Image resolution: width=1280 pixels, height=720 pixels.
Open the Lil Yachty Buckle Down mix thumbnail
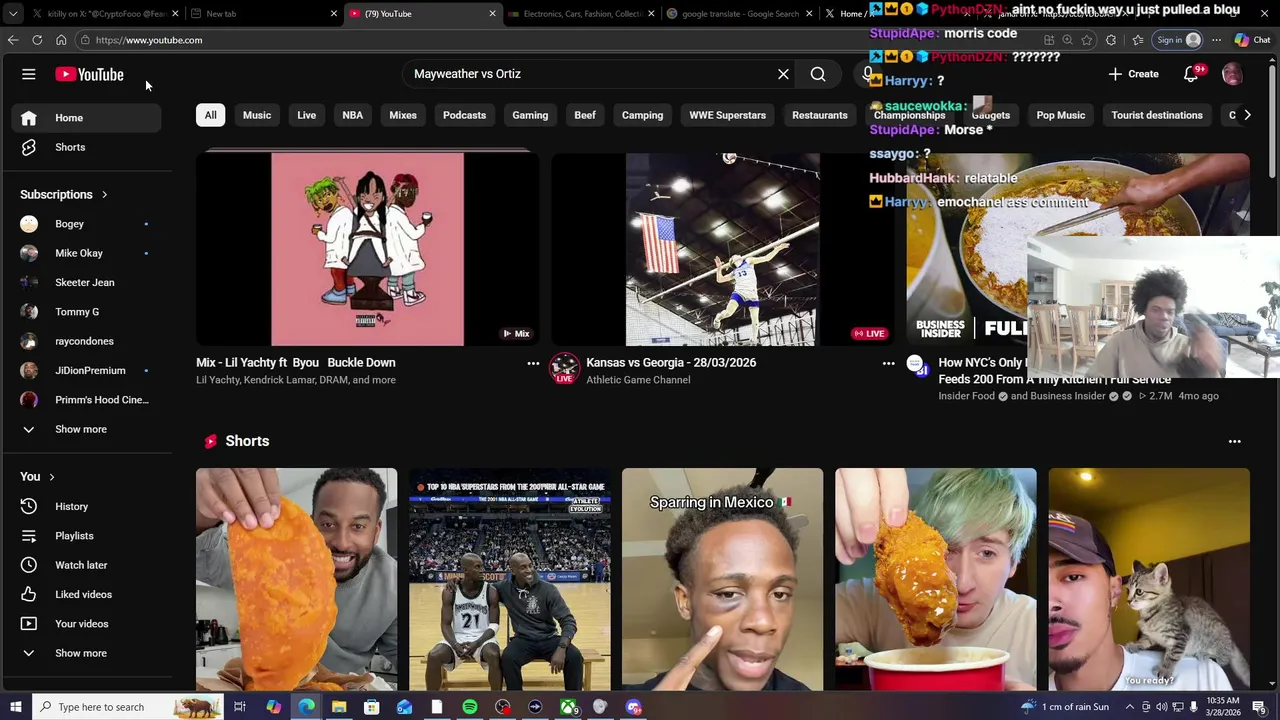pos(367,249)
